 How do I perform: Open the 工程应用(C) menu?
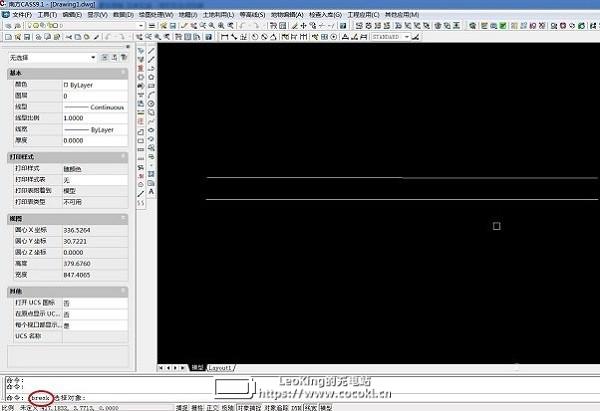point(363,15)
